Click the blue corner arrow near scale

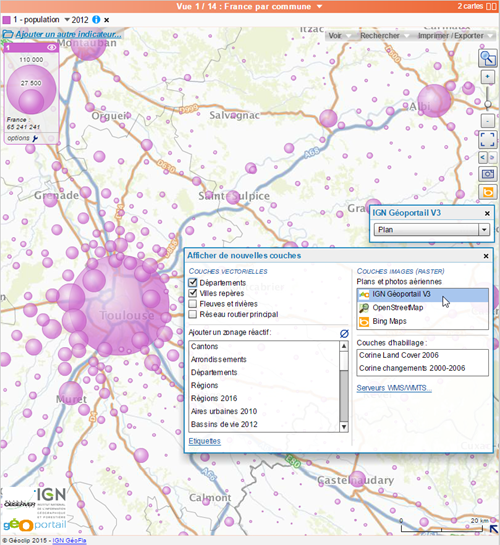[x=494, y=529]
